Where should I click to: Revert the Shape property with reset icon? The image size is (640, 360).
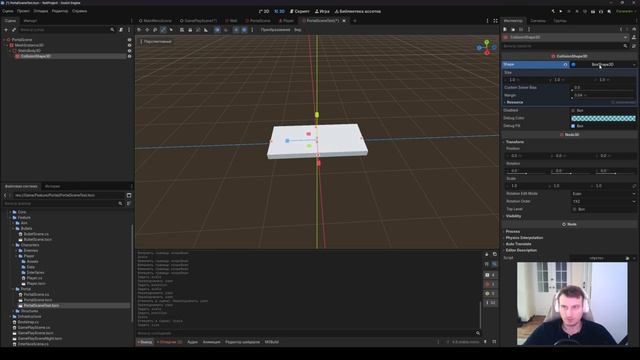point(565,64)
